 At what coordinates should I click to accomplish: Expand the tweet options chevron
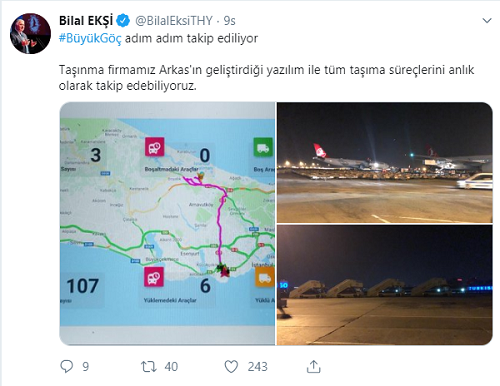[x=487, y=21]
